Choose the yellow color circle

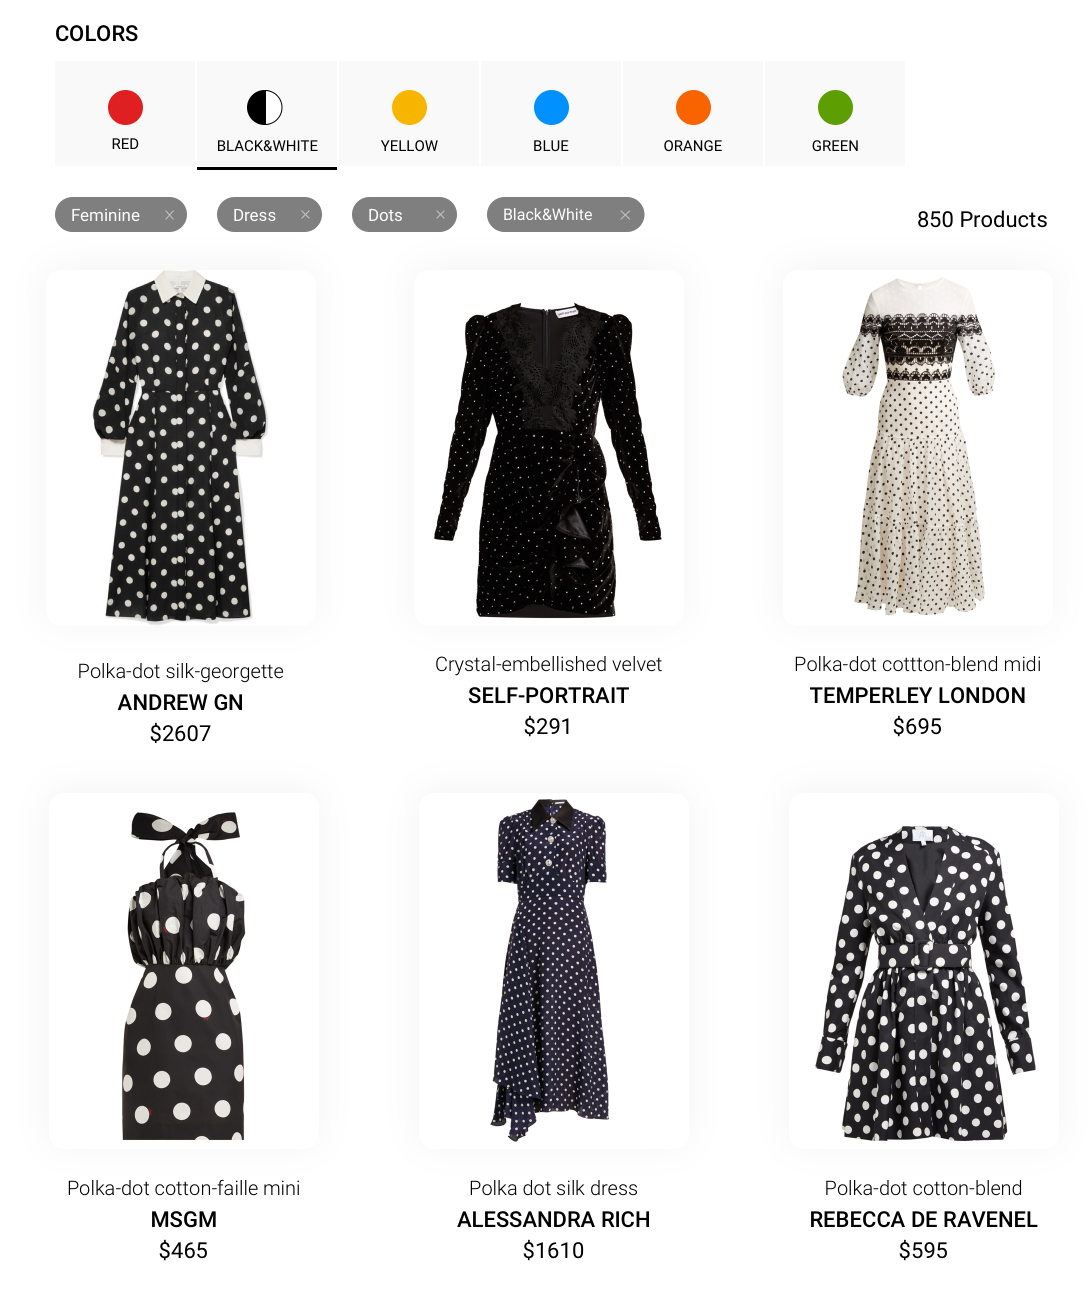pos(409,107)
